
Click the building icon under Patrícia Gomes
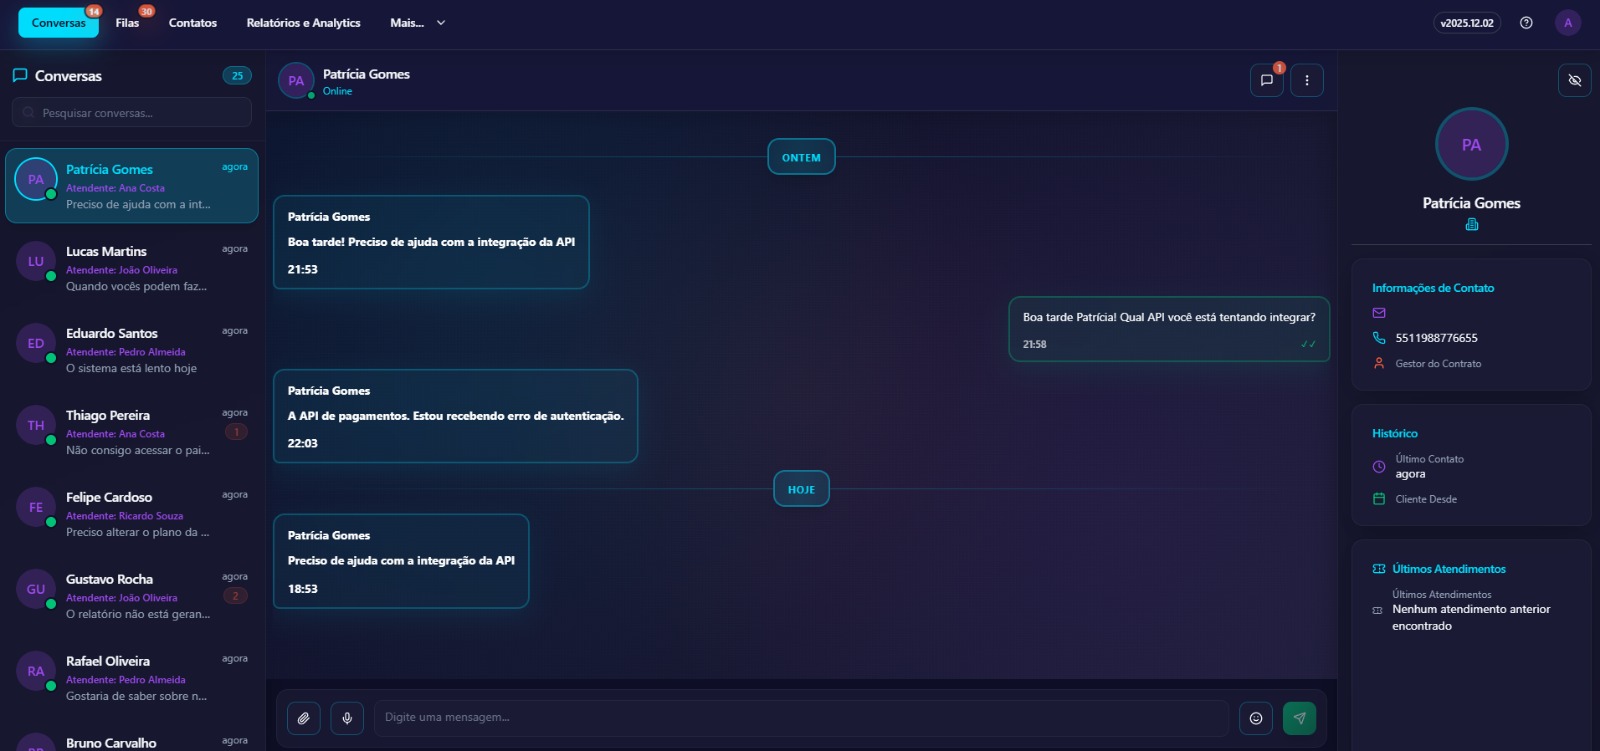[x=1471, y=224]
